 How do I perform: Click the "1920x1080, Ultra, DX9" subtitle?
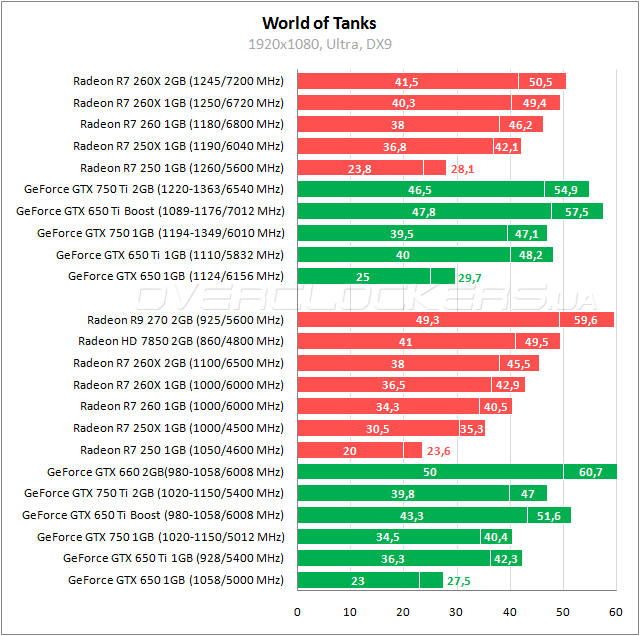319,44
